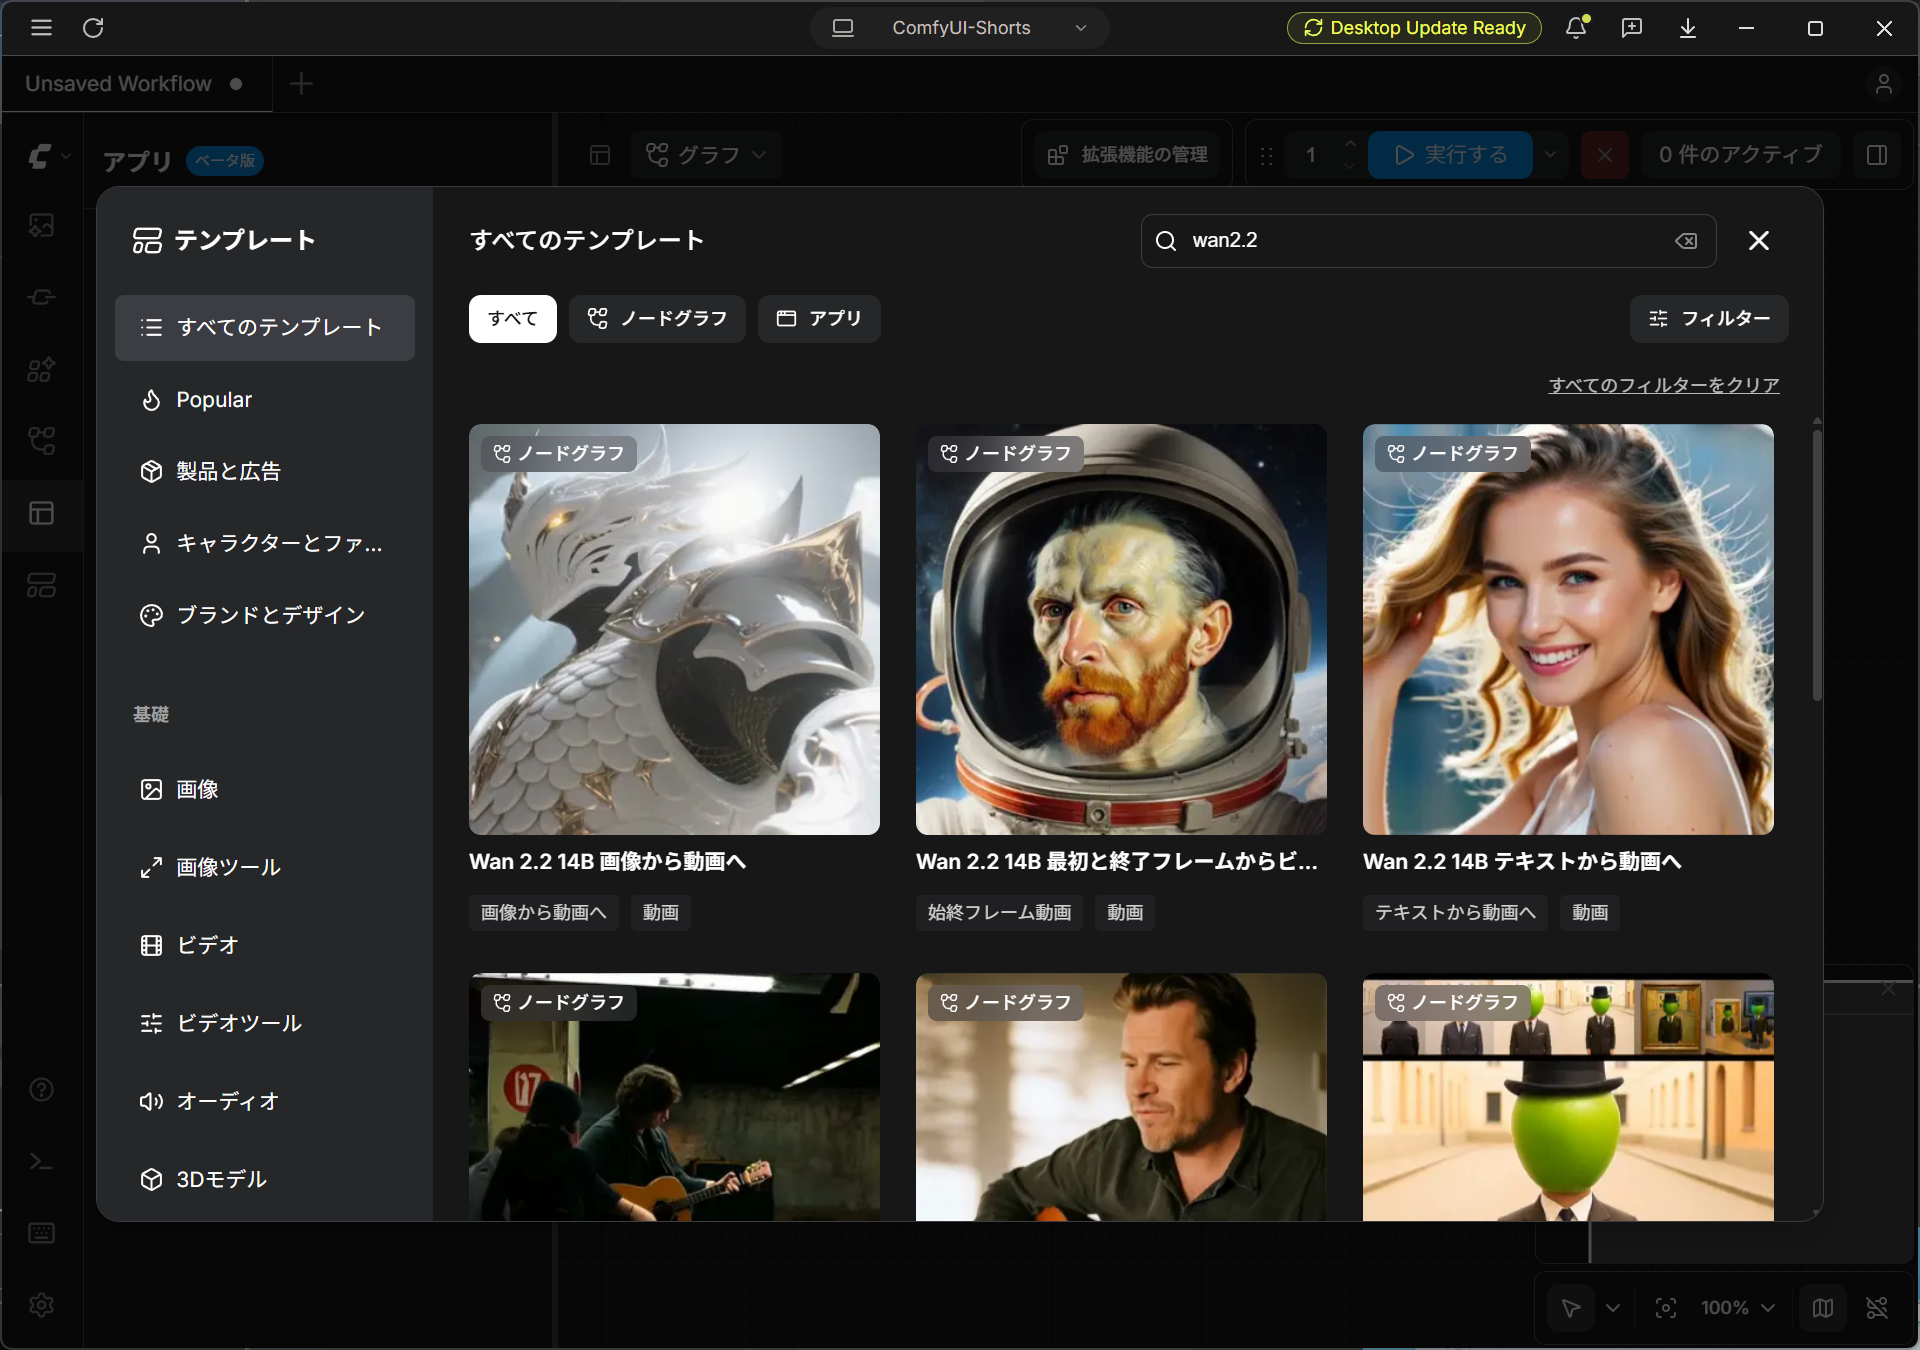Toggle the right side panel icon
This screenshot has height=1350, width=1920.
coord(1877,155)
